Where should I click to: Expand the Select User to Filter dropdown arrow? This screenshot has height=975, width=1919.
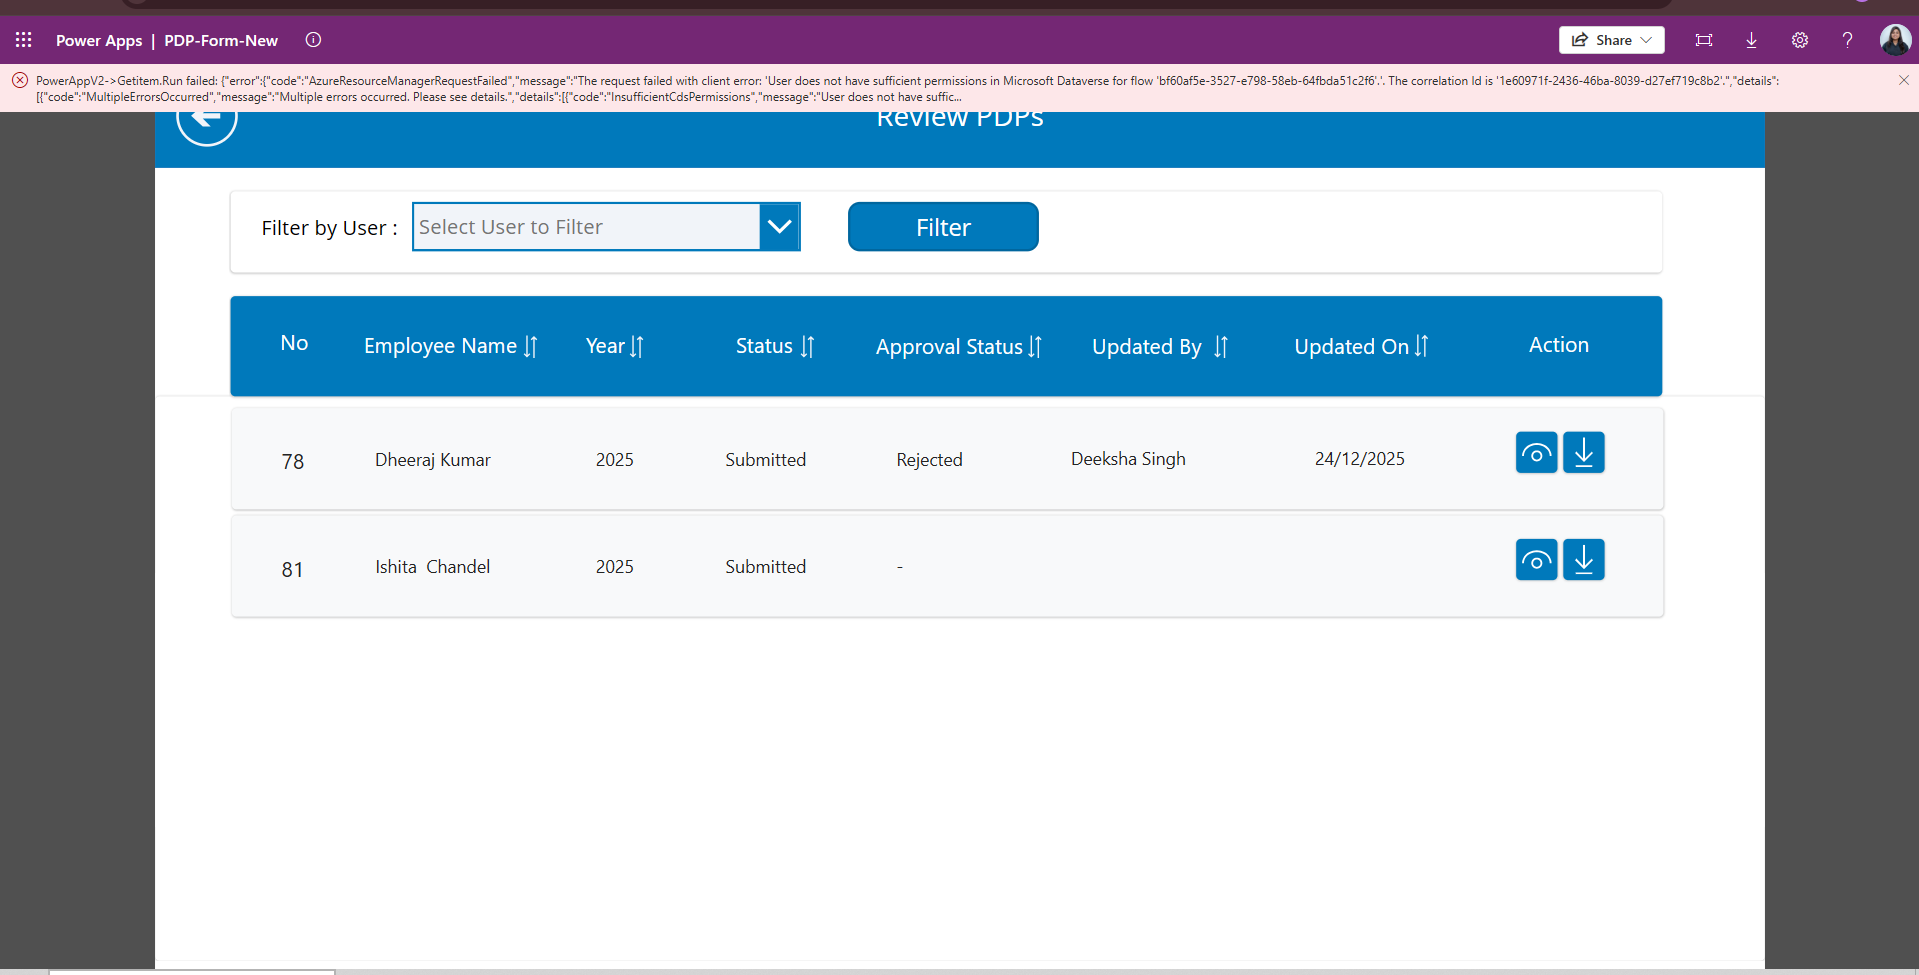779,227
